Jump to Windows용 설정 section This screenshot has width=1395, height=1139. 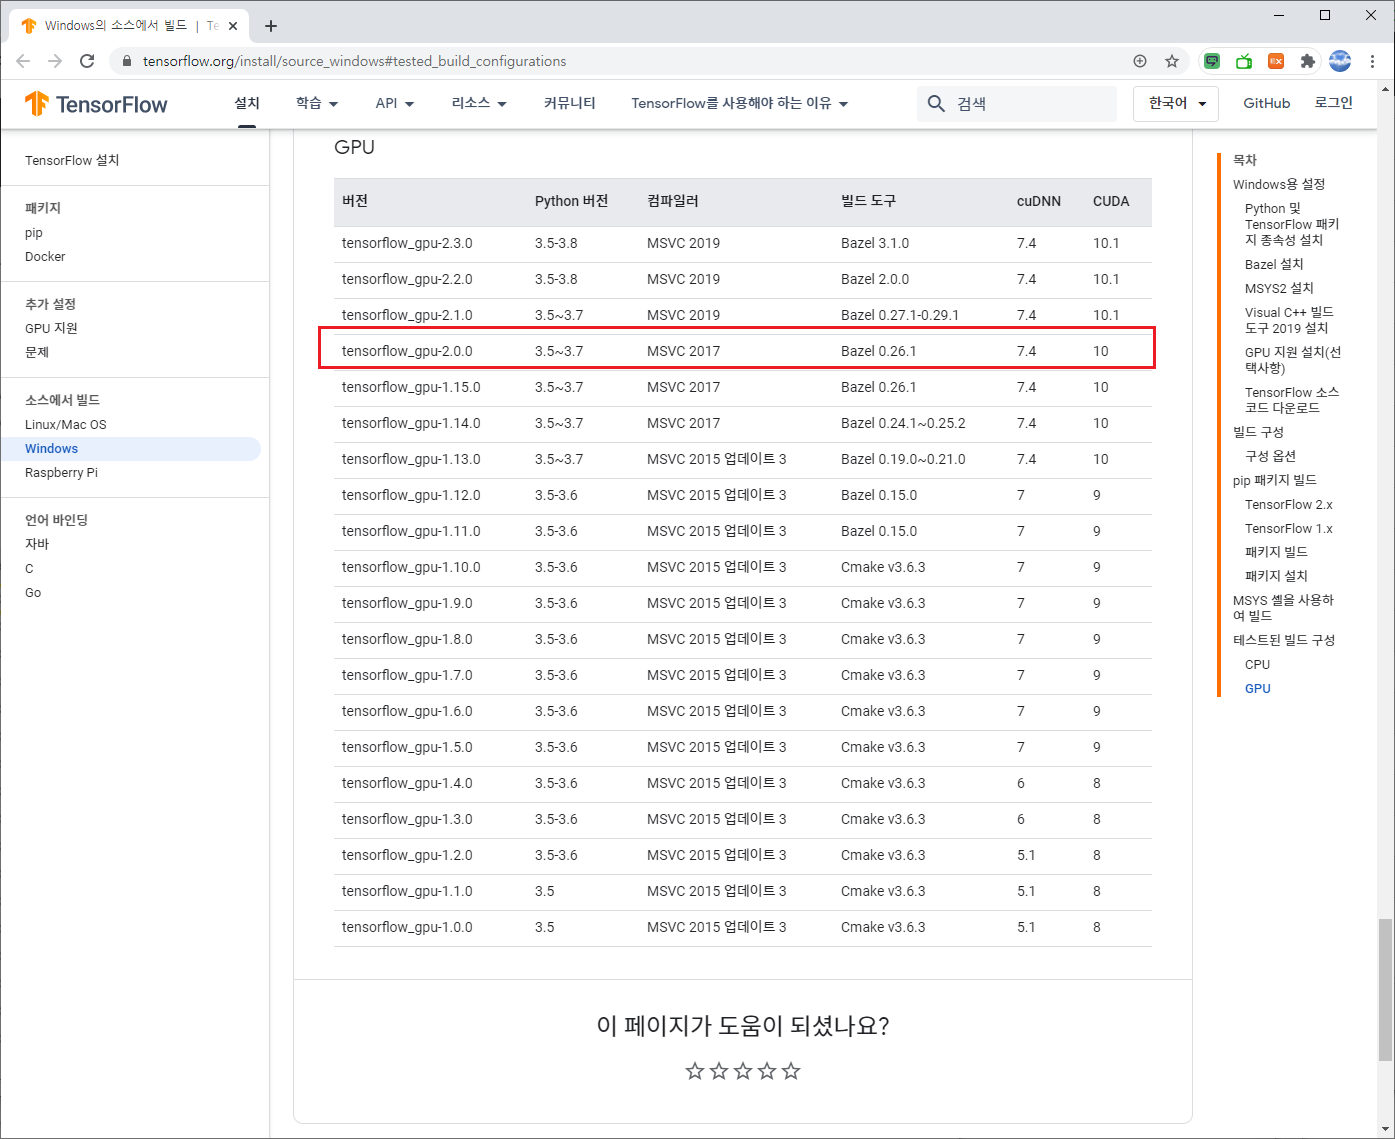pos(1279,184)
